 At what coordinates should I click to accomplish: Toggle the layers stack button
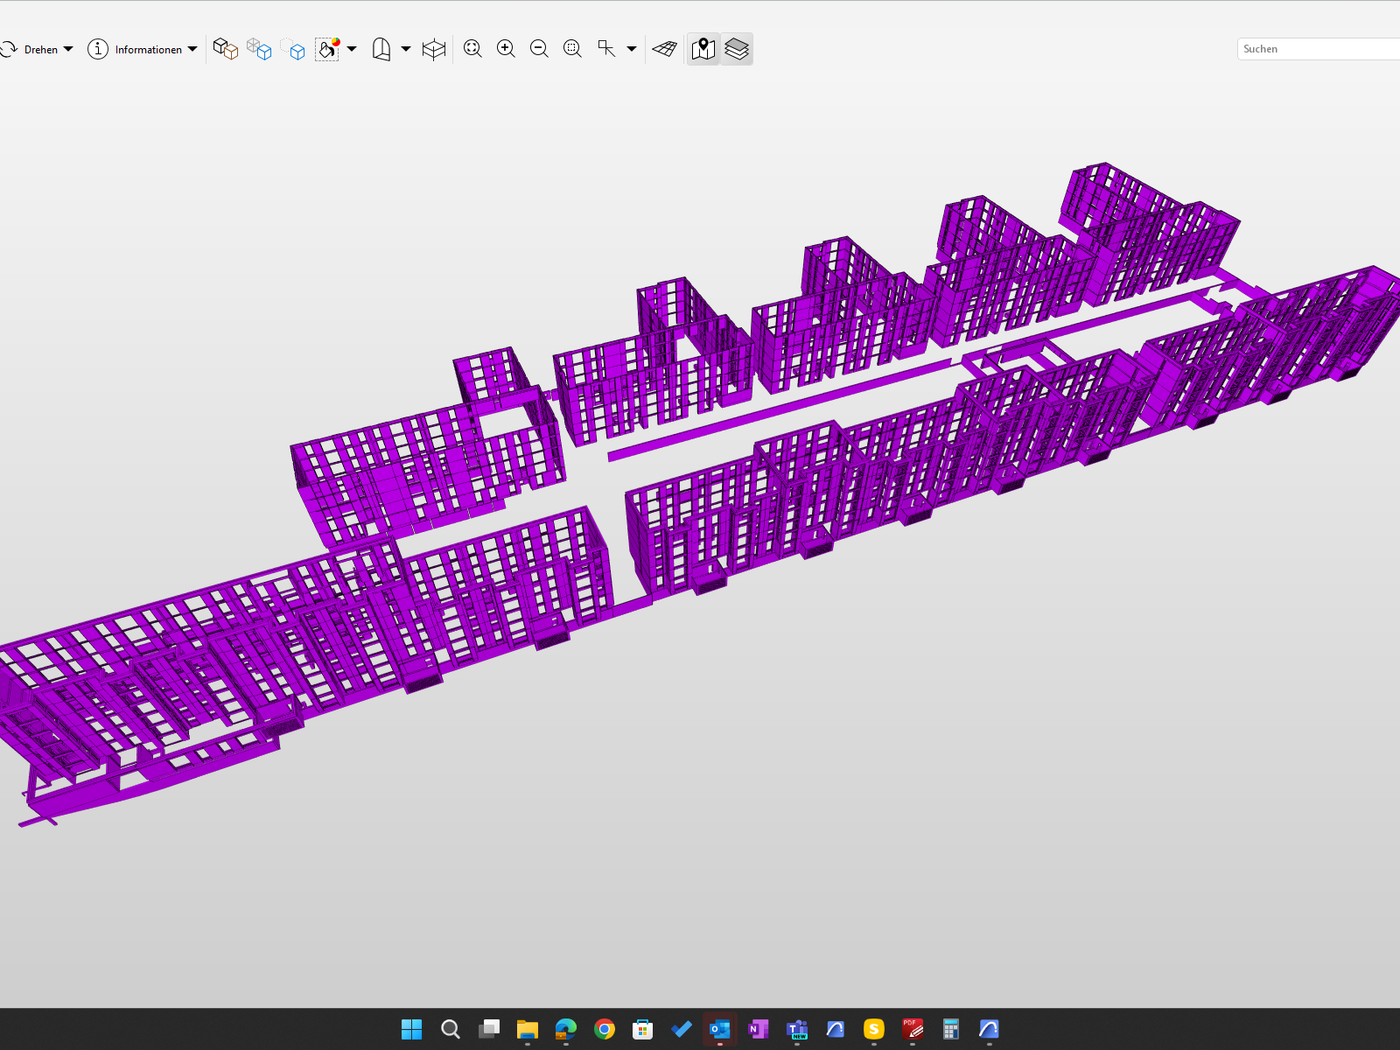point(737,49)
